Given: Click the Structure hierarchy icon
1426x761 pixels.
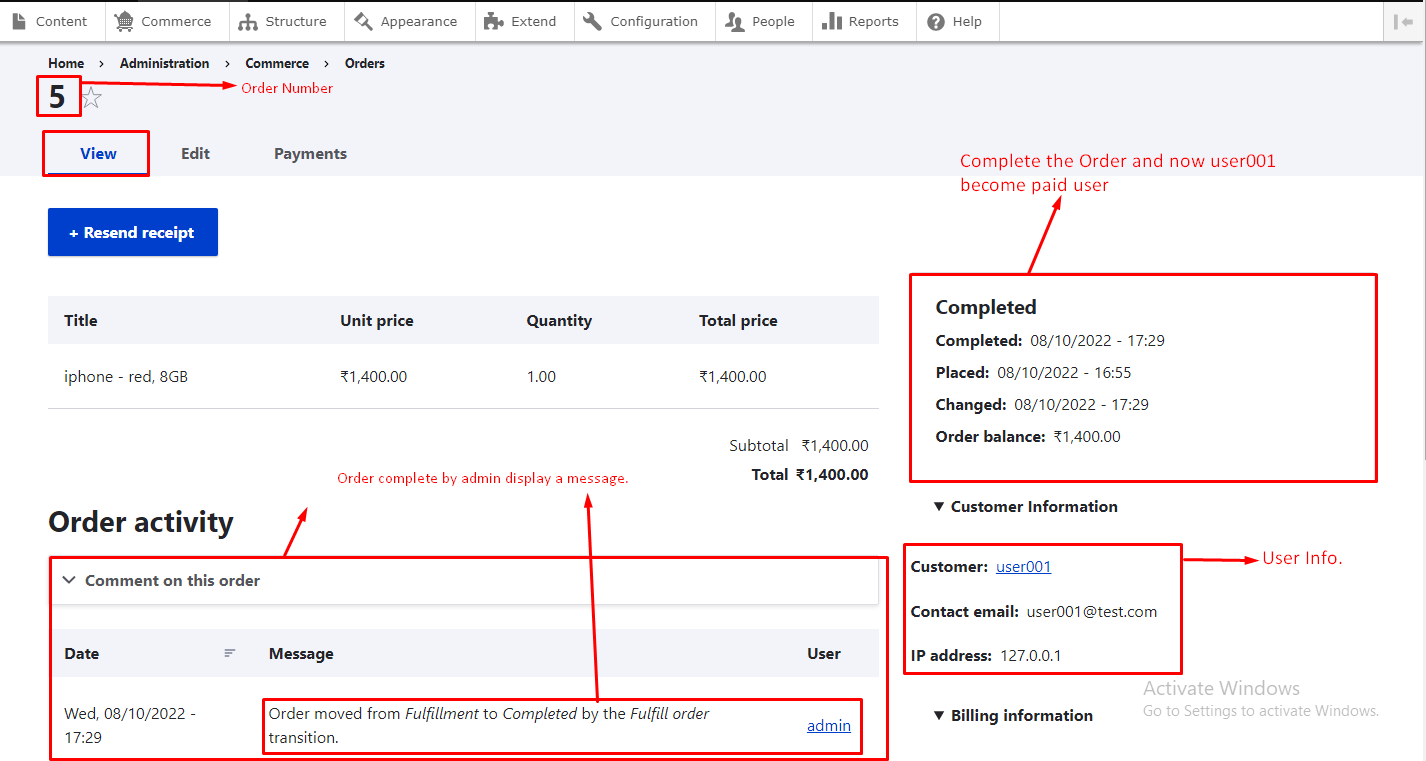Looking at the screenshot, I should pyautogui.click(x=248, y=21).
